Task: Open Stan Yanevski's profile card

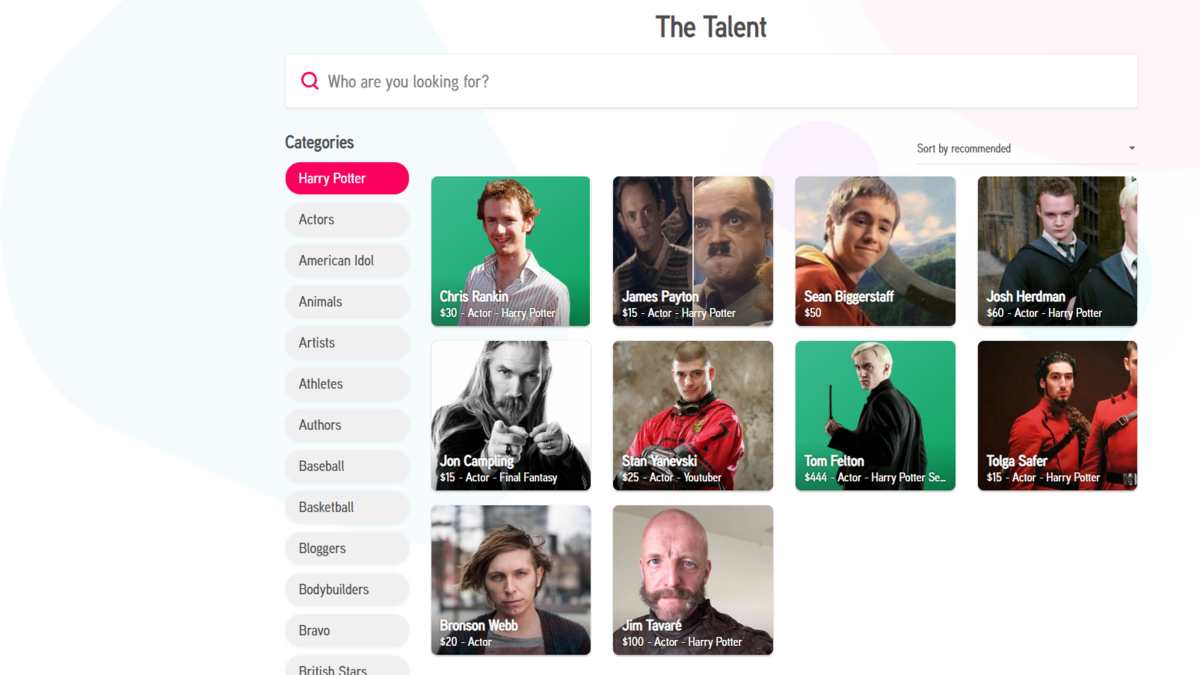Action: tap(693, 416)
